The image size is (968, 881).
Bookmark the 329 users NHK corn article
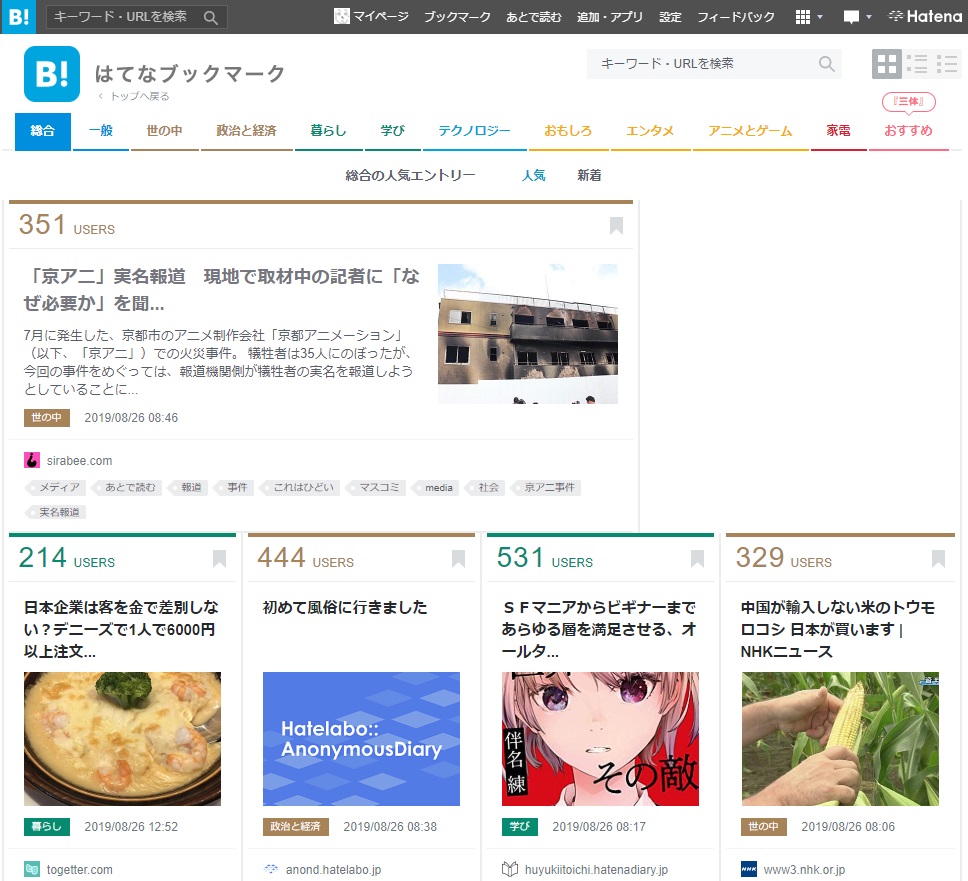tap(938, 558)
